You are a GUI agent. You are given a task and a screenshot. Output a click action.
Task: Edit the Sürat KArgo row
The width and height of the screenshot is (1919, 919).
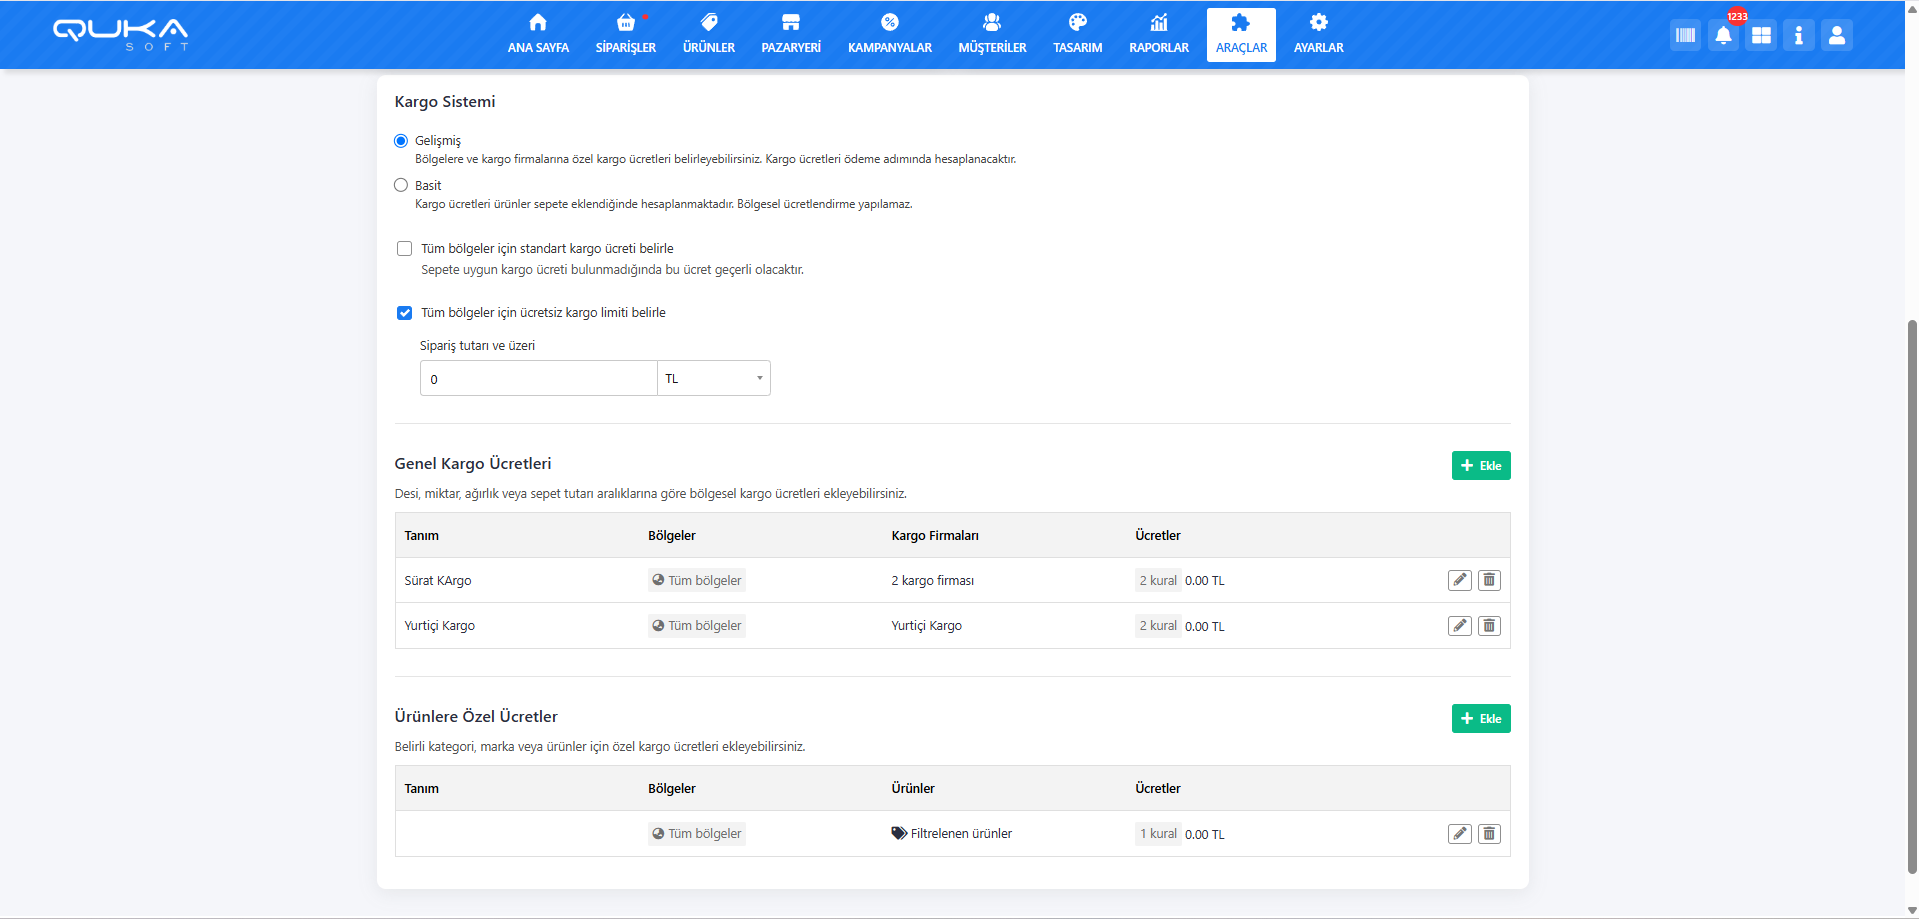1459,580
